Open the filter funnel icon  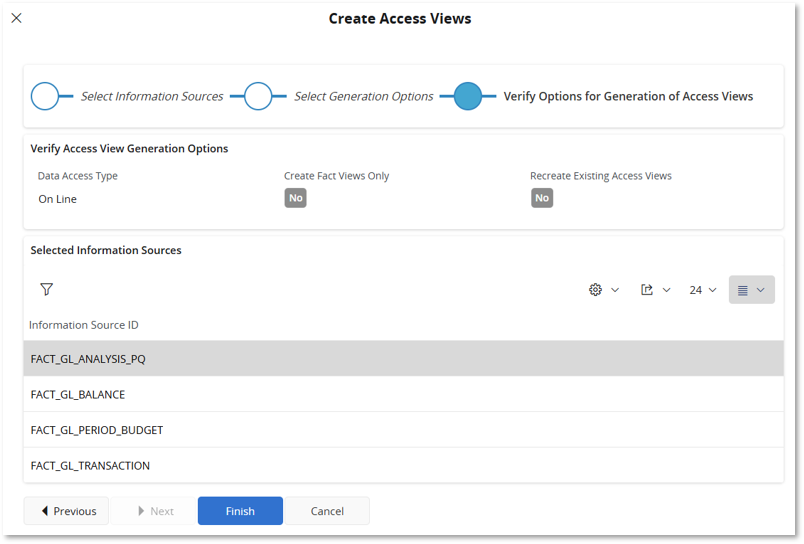click(47, 290)
